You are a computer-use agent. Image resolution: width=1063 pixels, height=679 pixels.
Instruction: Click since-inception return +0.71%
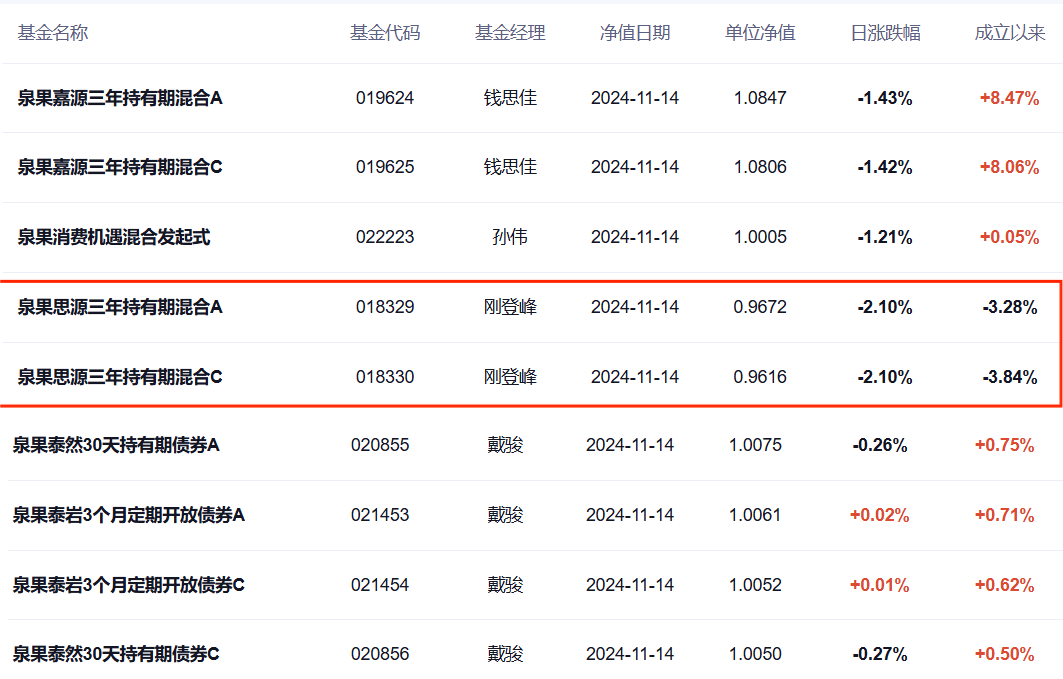coord(1005,515)
